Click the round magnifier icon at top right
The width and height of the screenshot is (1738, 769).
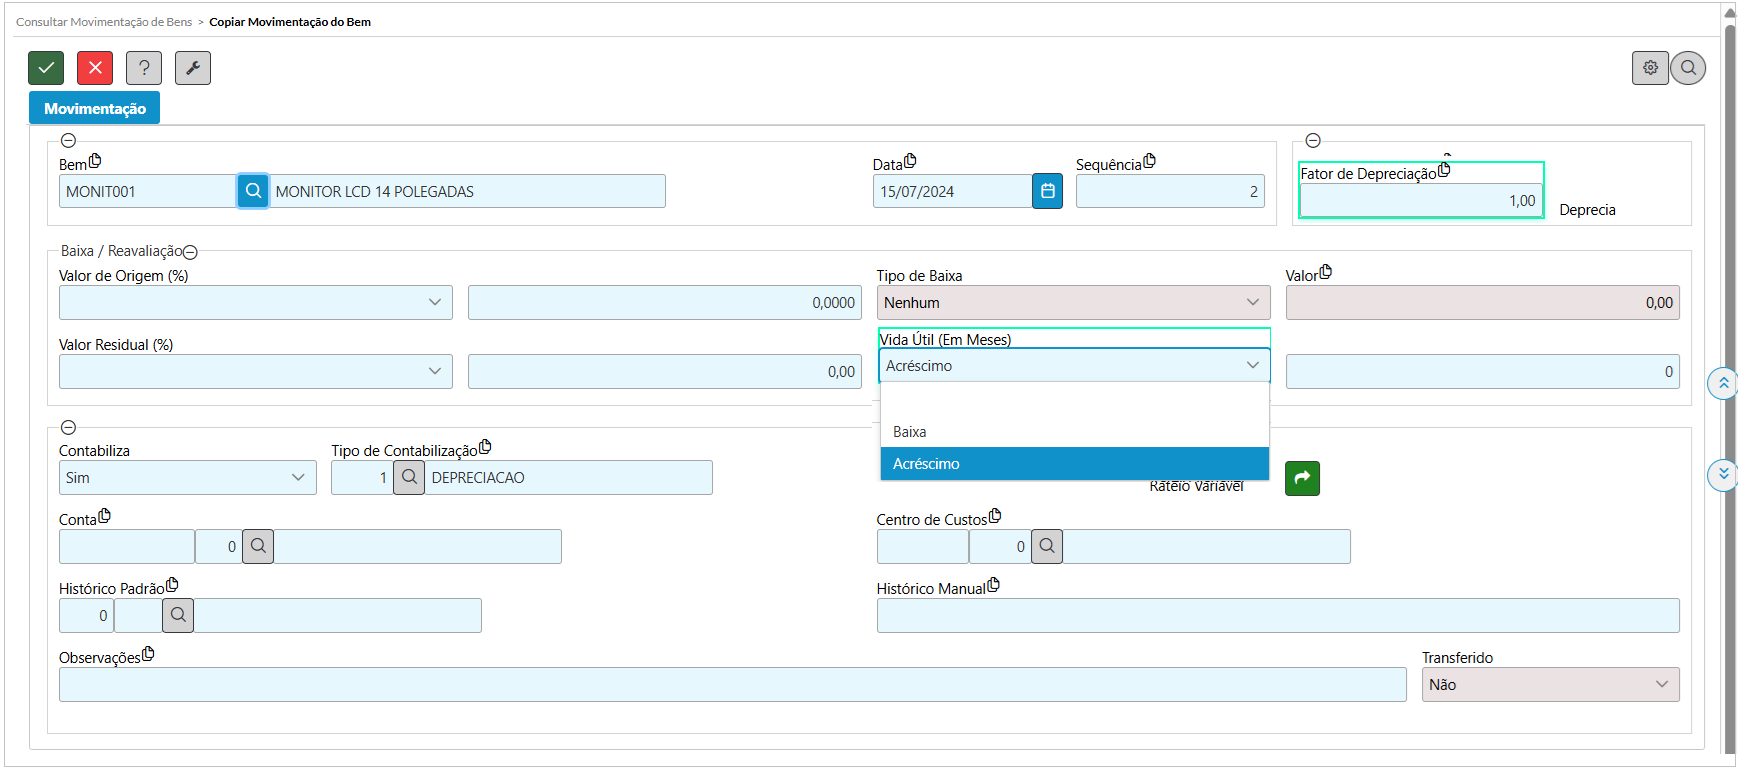tap(1688, 68)
